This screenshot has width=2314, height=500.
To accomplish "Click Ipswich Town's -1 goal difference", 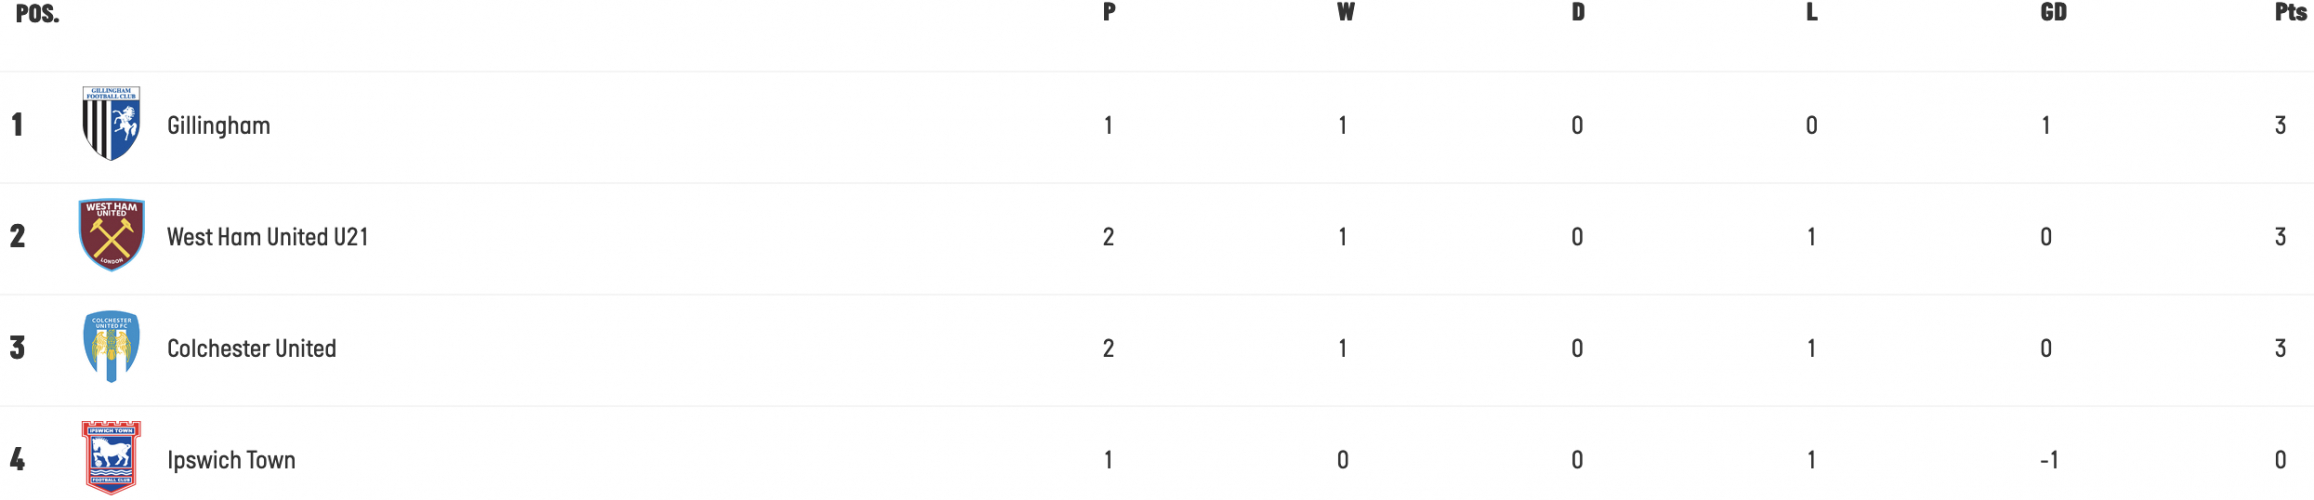I will click(x=2049, y=460).
